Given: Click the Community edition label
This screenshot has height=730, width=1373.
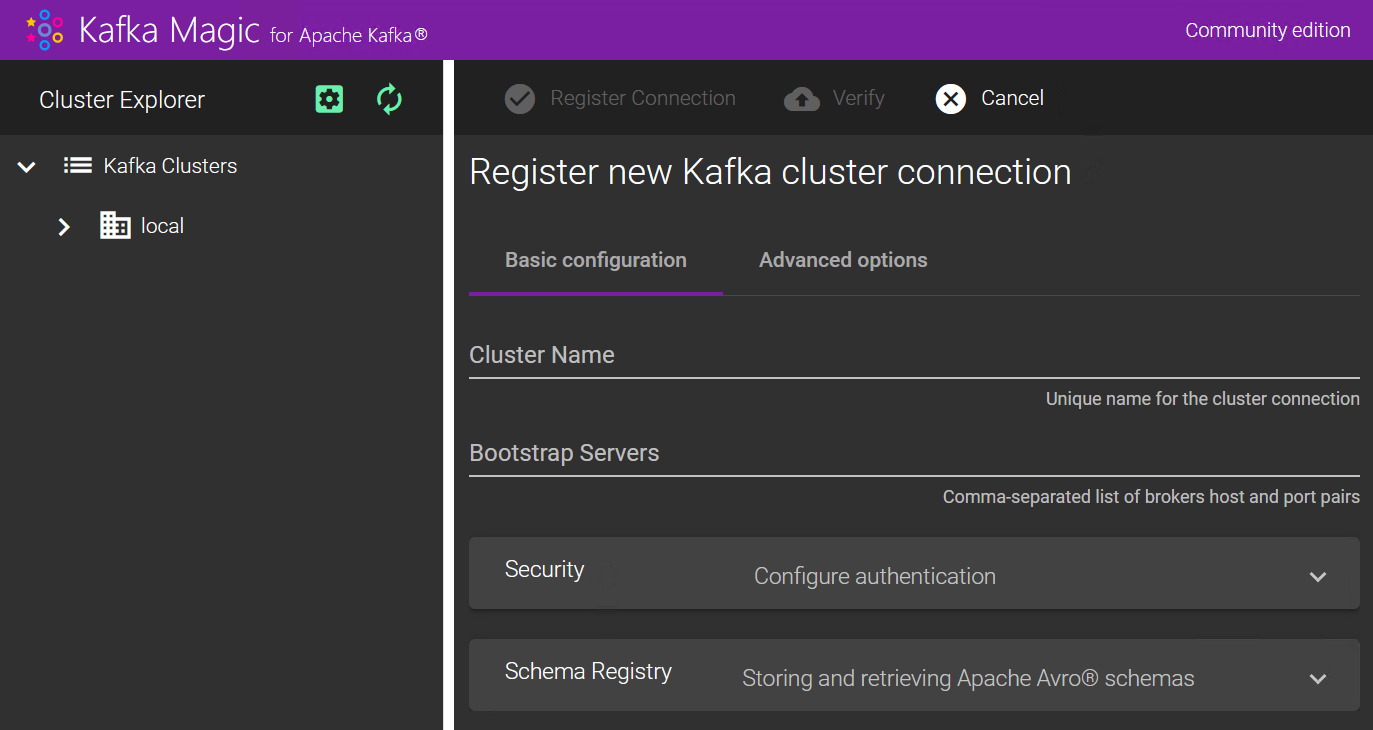Looking at the screenshot, I should coord(1268,30).
